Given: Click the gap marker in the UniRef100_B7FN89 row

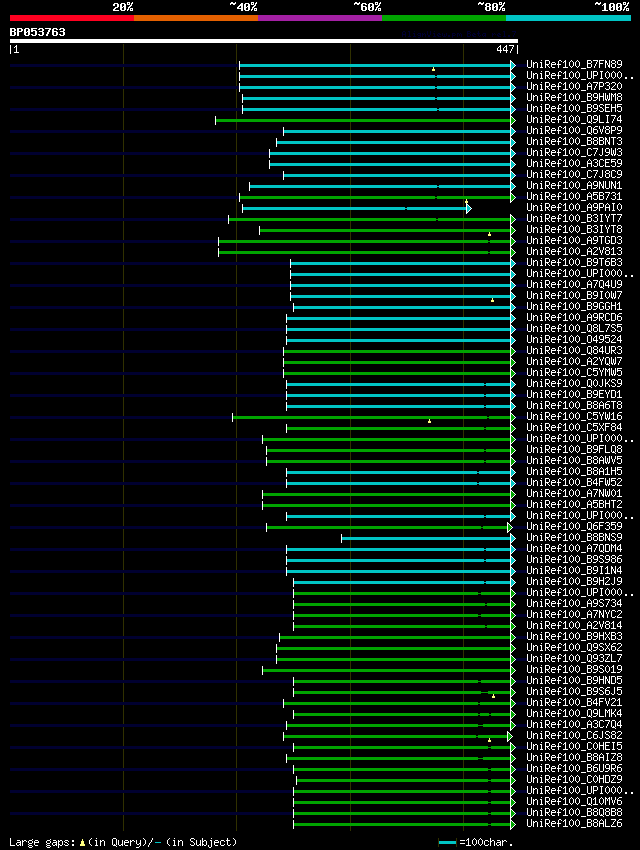Looking at the screenshot, I should (x=434, y=69).
